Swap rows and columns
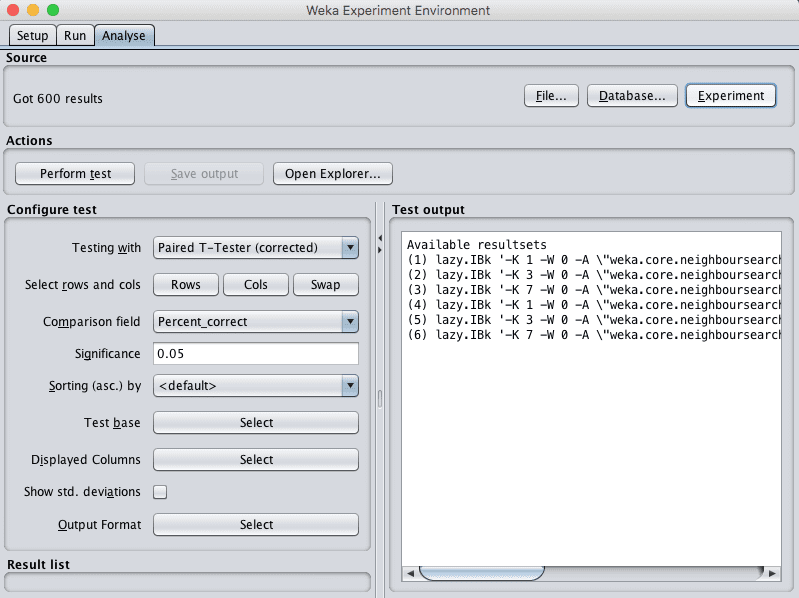This screenshot has width=799, height=598. pyautogui.click(x=326, y=285)
